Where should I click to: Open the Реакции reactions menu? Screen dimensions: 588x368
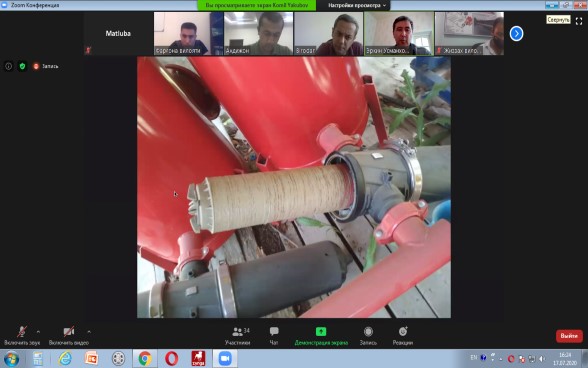tap(403, 336)
